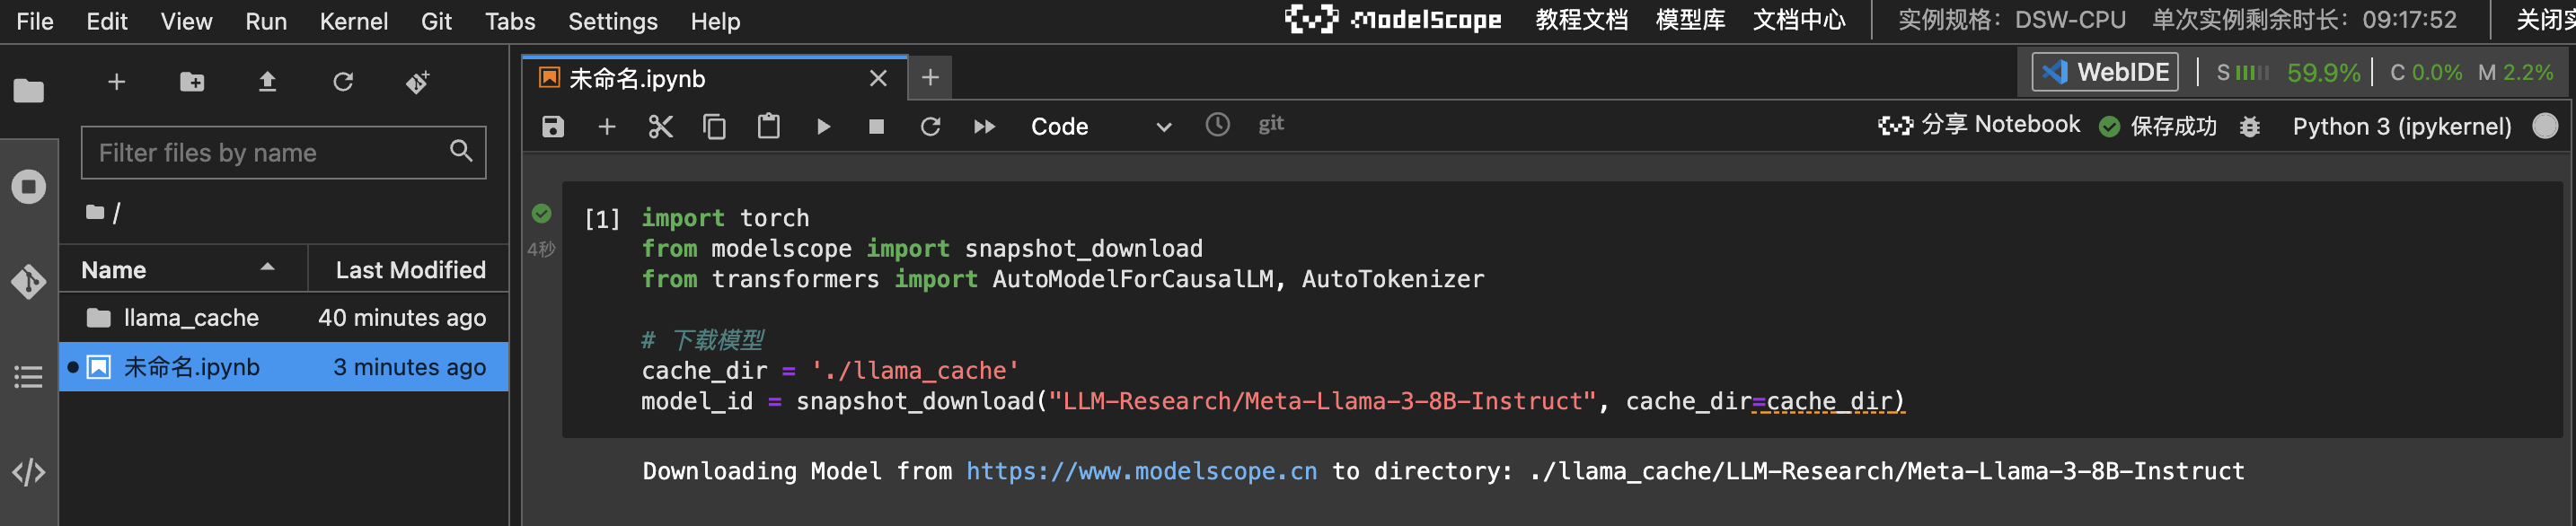Restart kernel and run all cells

pyautogui.click(x=984, y=127)
